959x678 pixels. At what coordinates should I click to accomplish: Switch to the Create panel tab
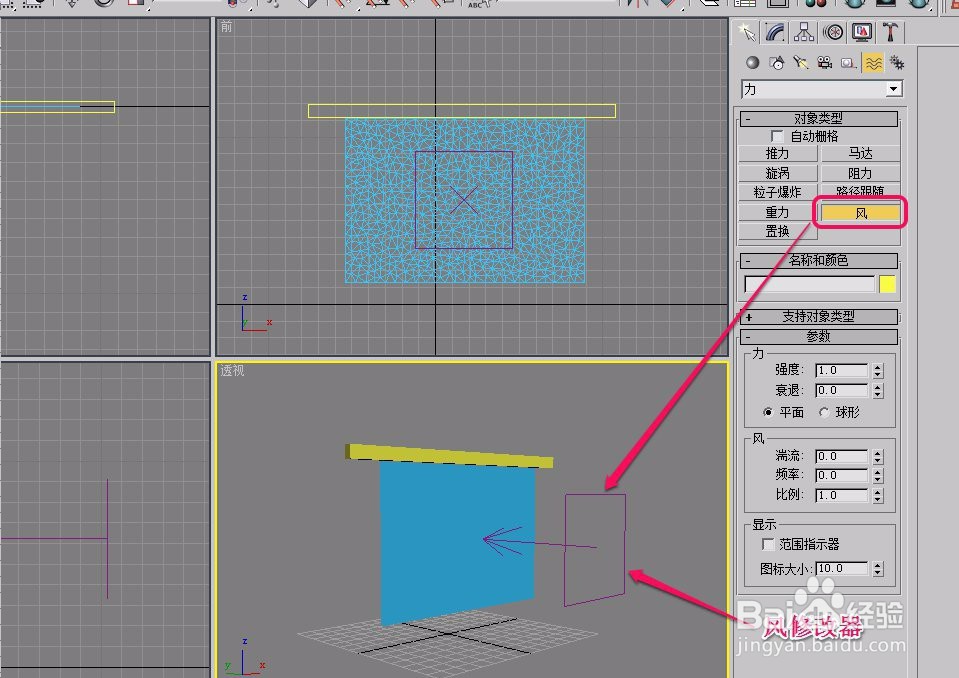tap(748, 32)
